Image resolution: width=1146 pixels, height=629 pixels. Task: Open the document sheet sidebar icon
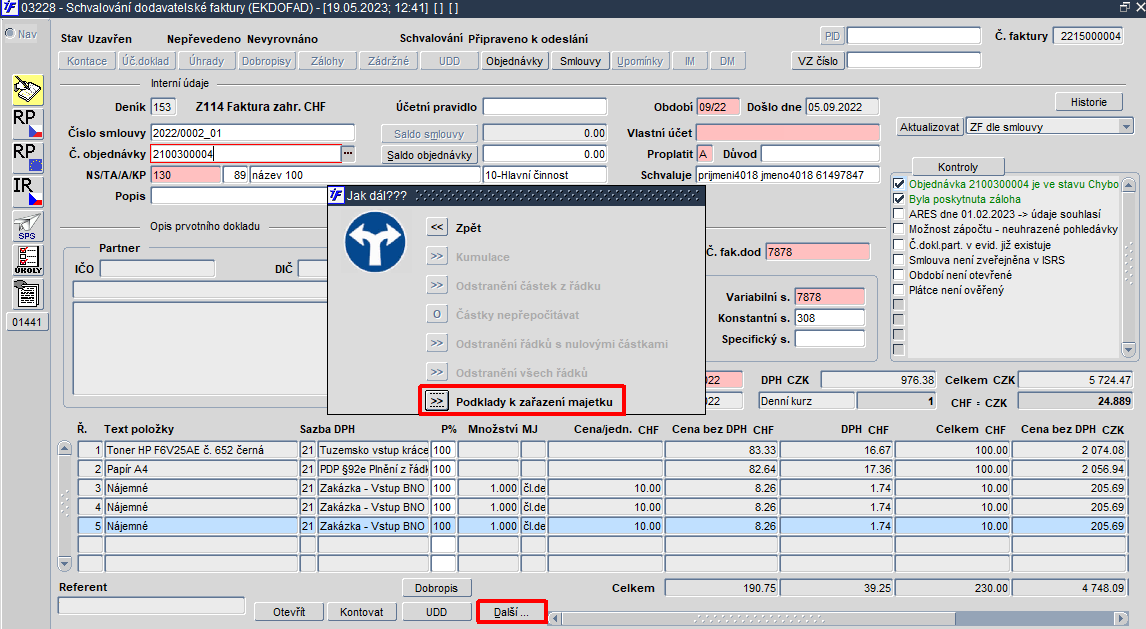tap(28, 294)
